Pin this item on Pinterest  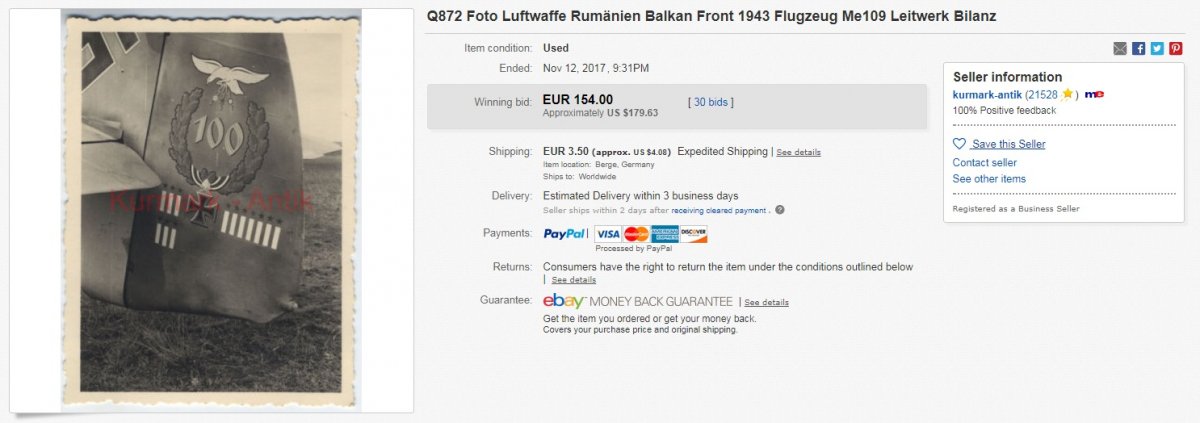pos(1175,48)
